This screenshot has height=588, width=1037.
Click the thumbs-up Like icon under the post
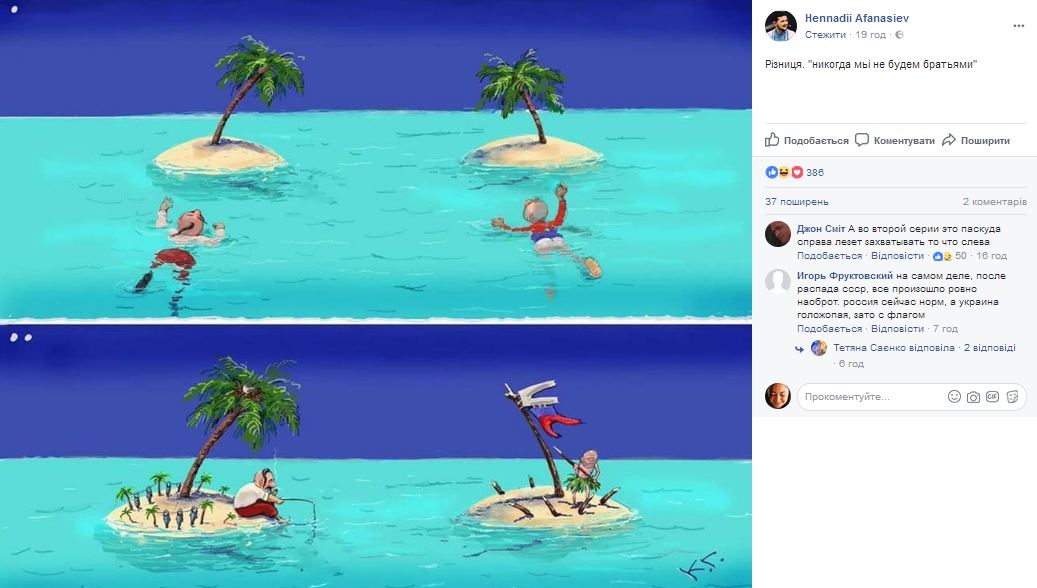pyautogui.click(x=772, y=140)
